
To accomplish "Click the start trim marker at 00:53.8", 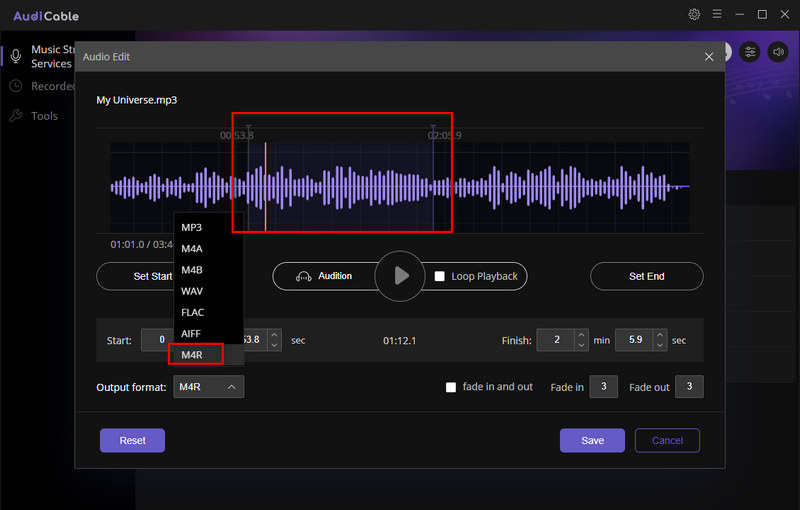I will coord(248,128).
